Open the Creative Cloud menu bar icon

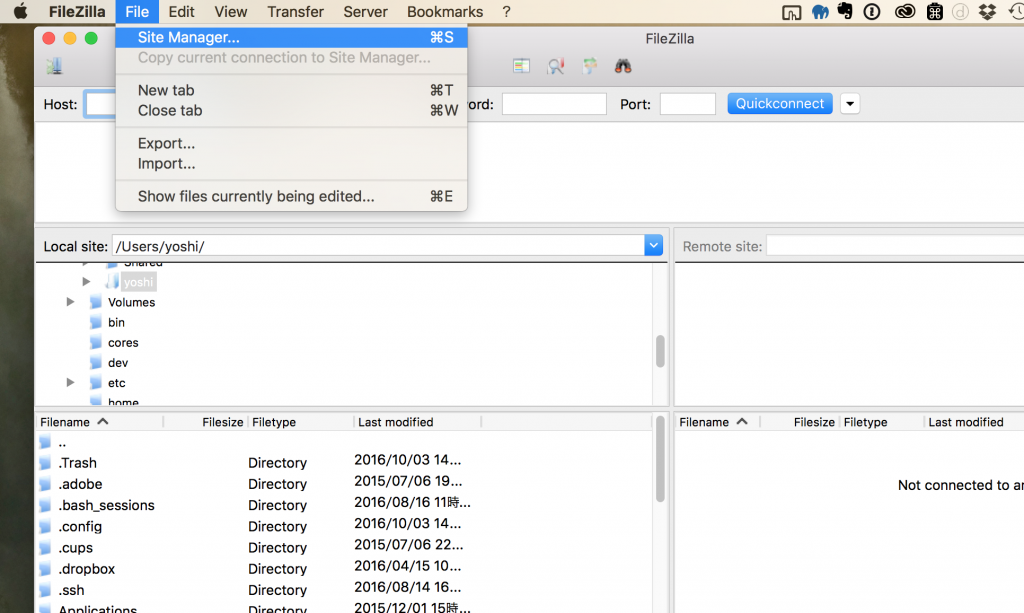tap(904, 12)
